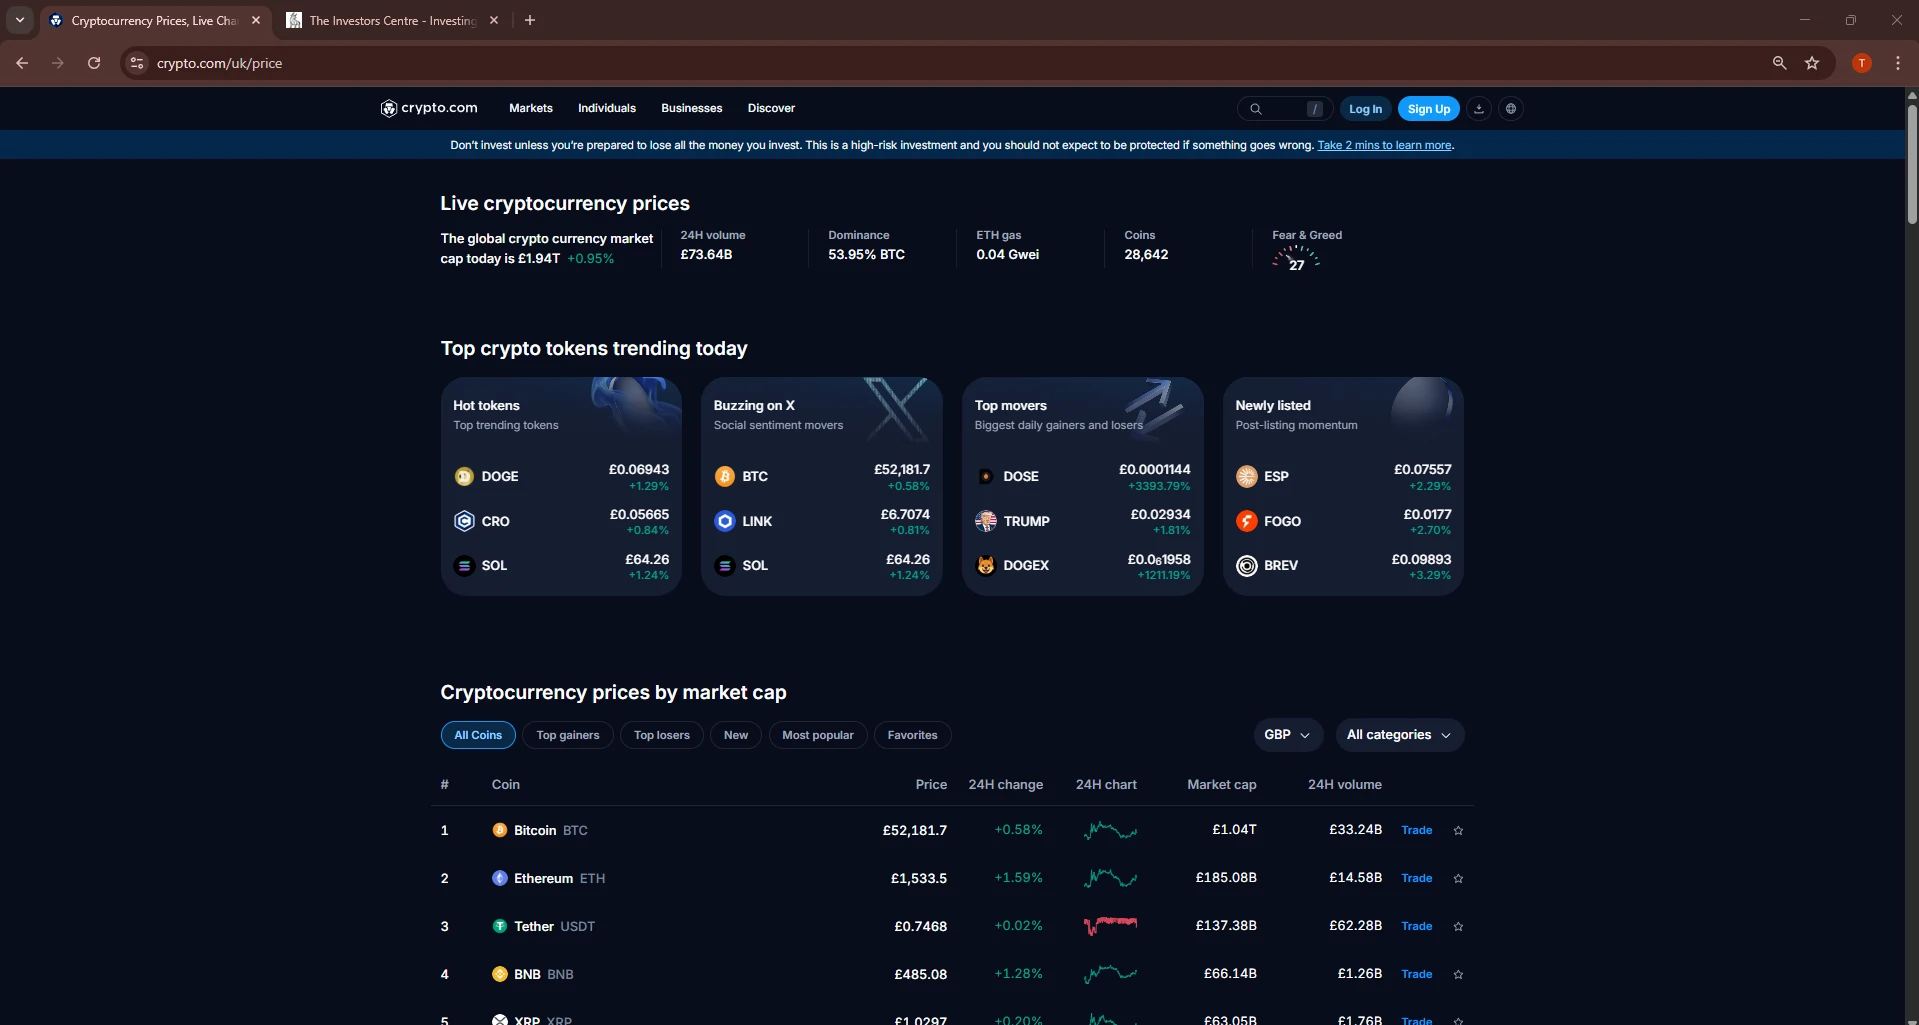Click the Tether icon in the table
This screenshot has width=1919, height=1025.
click(500, 926)
